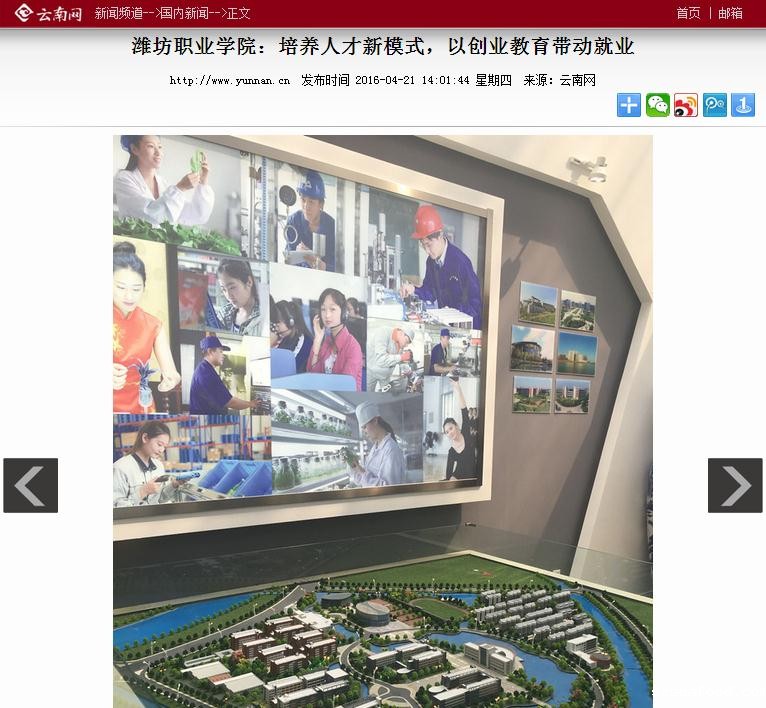Click the 云南网 logo in header
This screenshot has height=708, width=766.
pyautogui.click(x=48, y=13)
